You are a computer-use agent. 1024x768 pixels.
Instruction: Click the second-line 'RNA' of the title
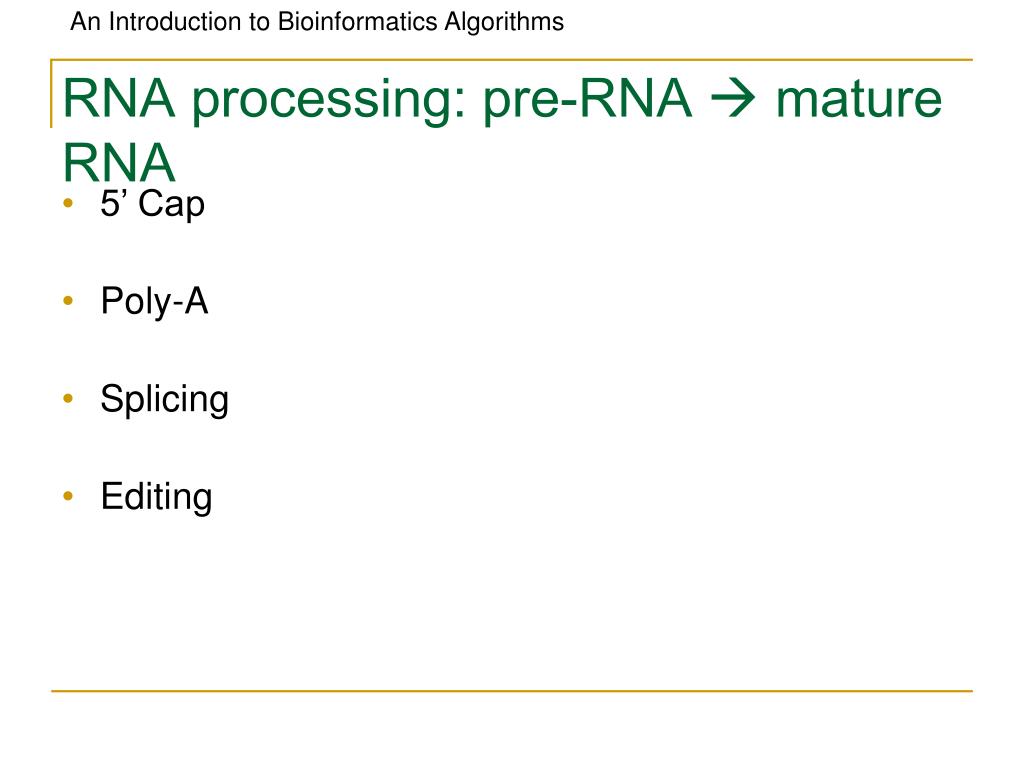point(119,162)
